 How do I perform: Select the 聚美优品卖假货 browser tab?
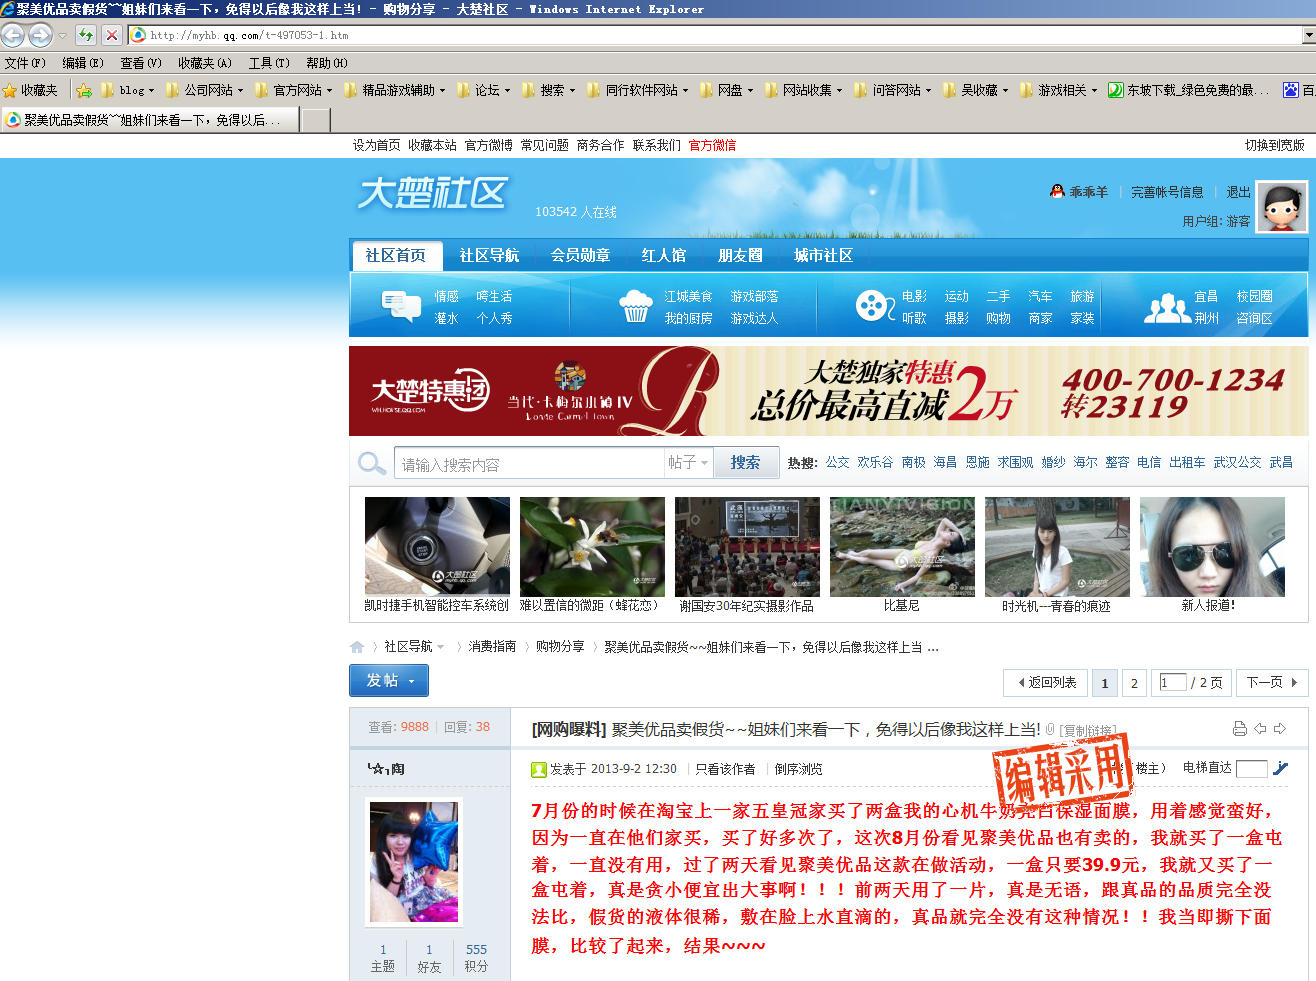point(150,120)
